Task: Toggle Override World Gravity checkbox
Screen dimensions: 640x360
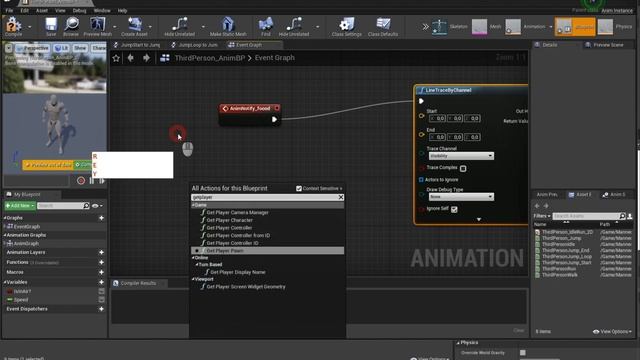Action: 522,353
